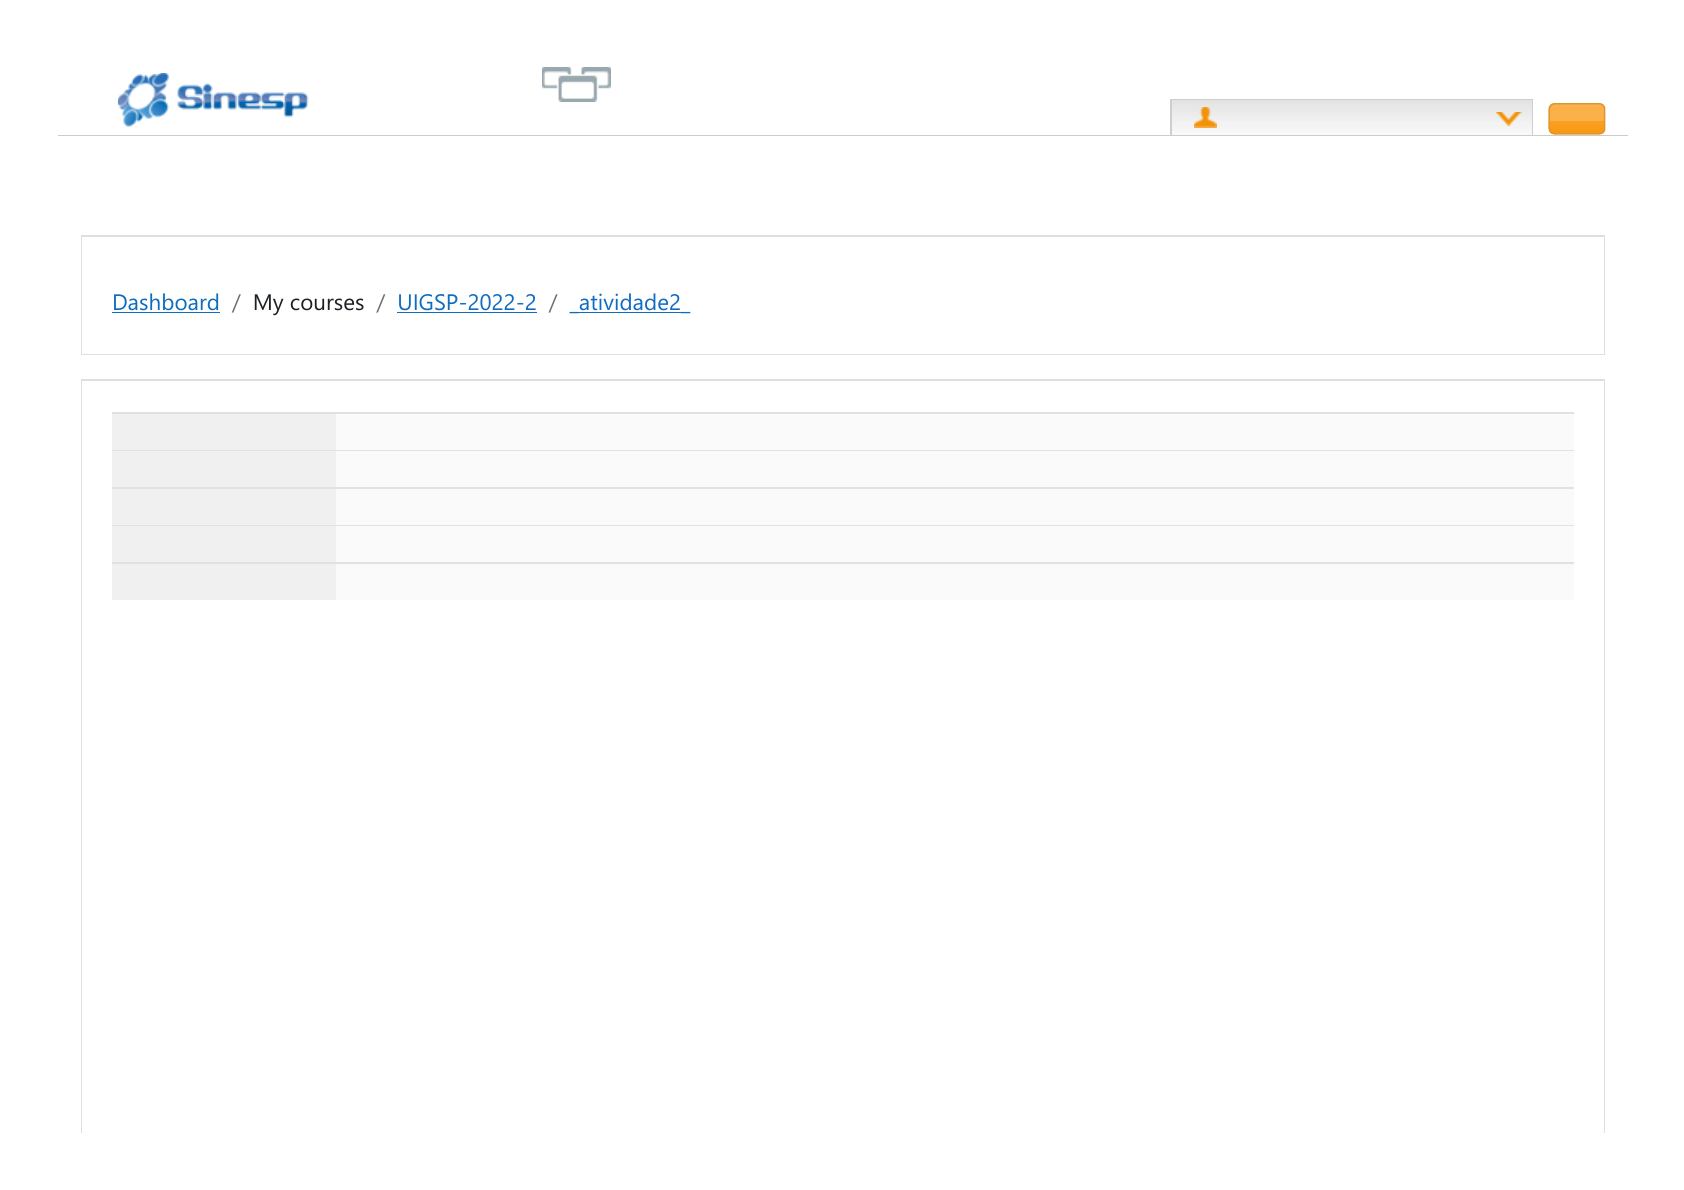Select the last row's value cell
Screen dimensions: 1684x1190
[954, 582]
